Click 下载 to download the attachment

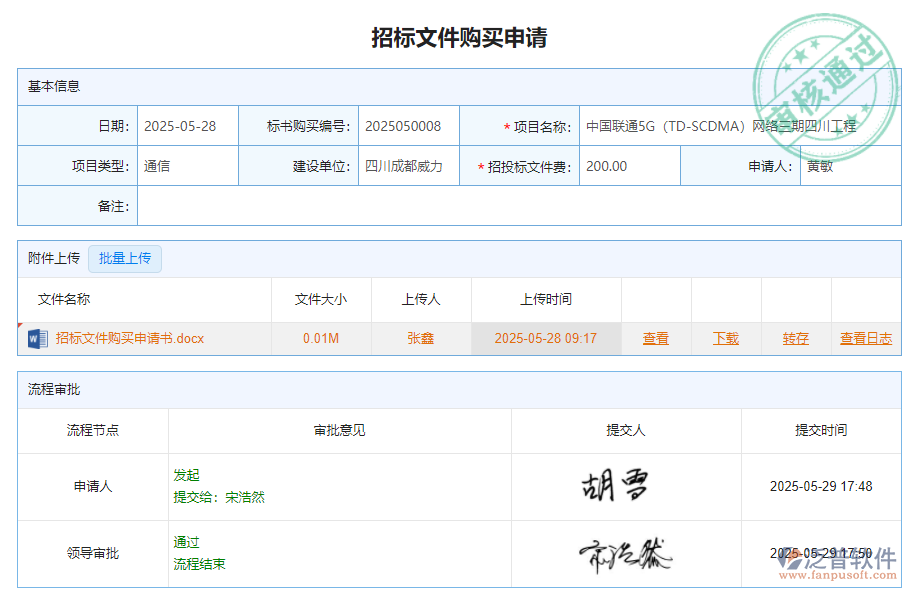pyautogui.click(x=725, y=338)
